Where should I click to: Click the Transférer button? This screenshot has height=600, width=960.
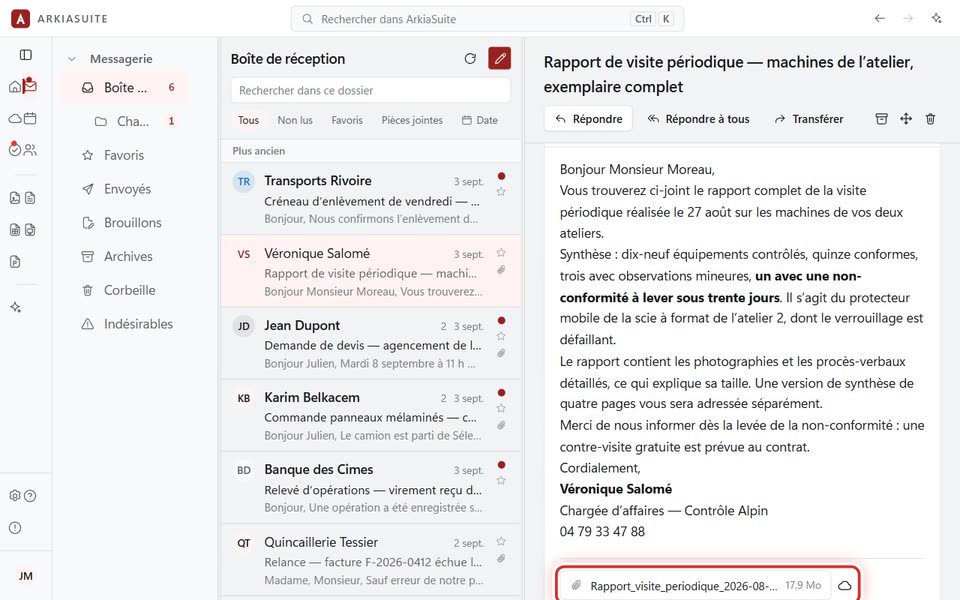809,119
